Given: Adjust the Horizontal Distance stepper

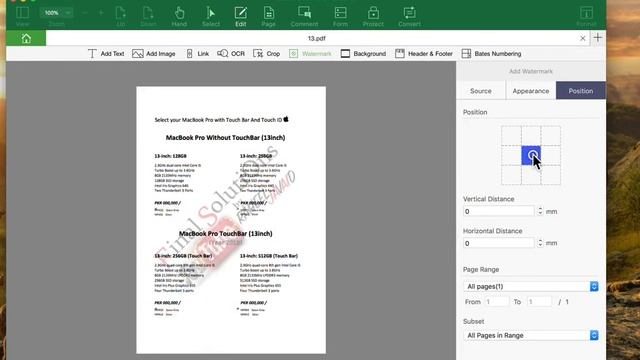Looking at the screenshot, I should [540, 243].
